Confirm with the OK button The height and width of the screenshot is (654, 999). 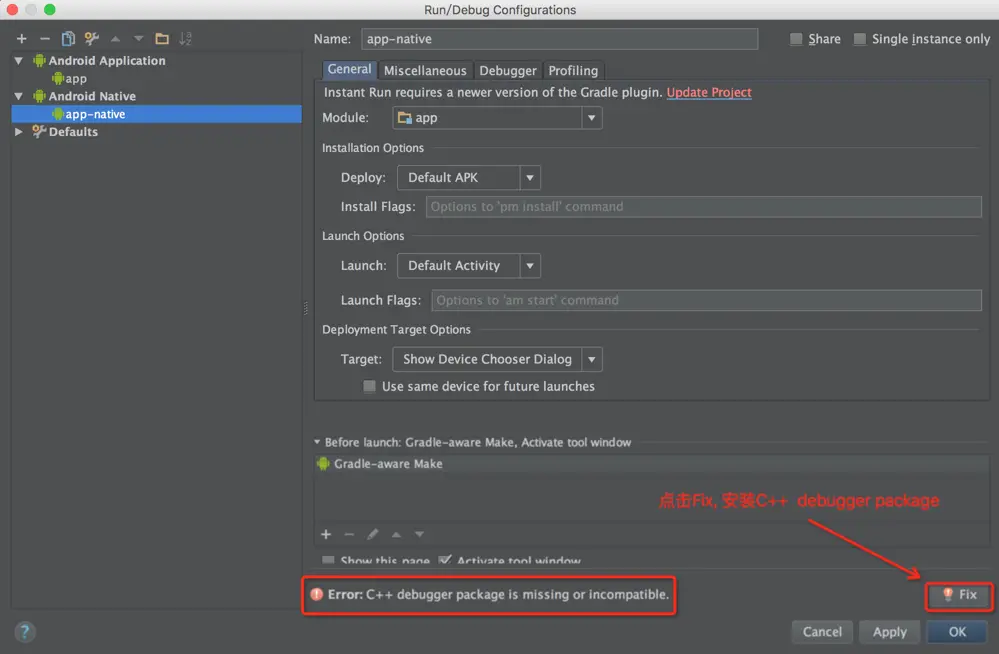(957, 632)
